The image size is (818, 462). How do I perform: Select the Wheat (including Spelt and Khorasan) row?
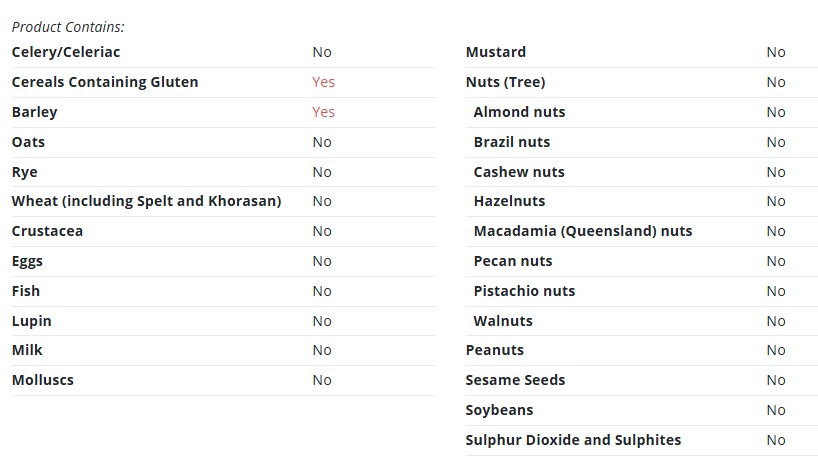tap(224, 201)
